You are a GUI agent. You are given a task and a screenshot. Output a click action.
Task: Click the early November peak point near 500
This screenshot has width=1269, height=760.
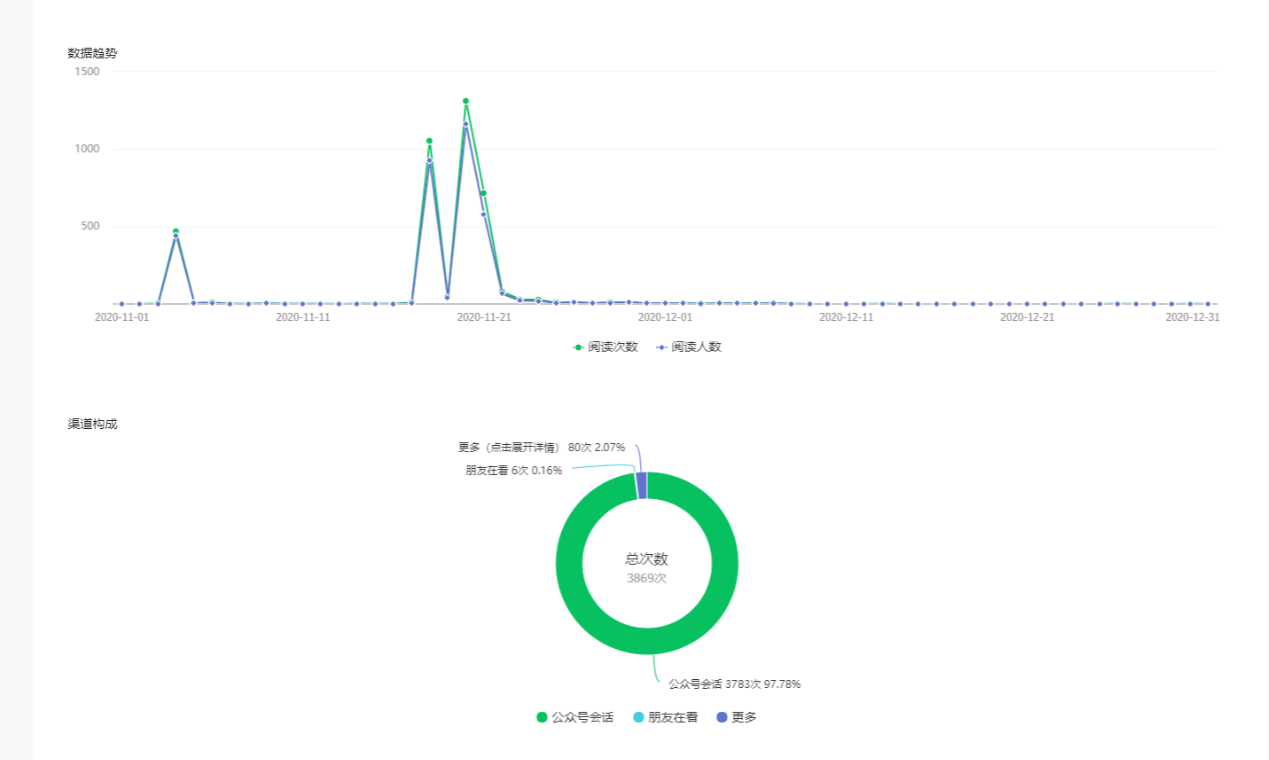click(x=176, y=231)
